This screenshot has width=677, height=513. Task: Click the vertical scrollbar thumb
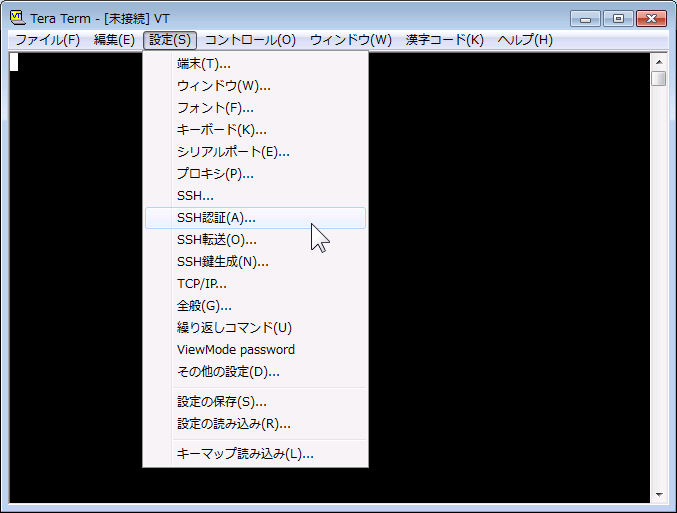click(x=659, y=79)
